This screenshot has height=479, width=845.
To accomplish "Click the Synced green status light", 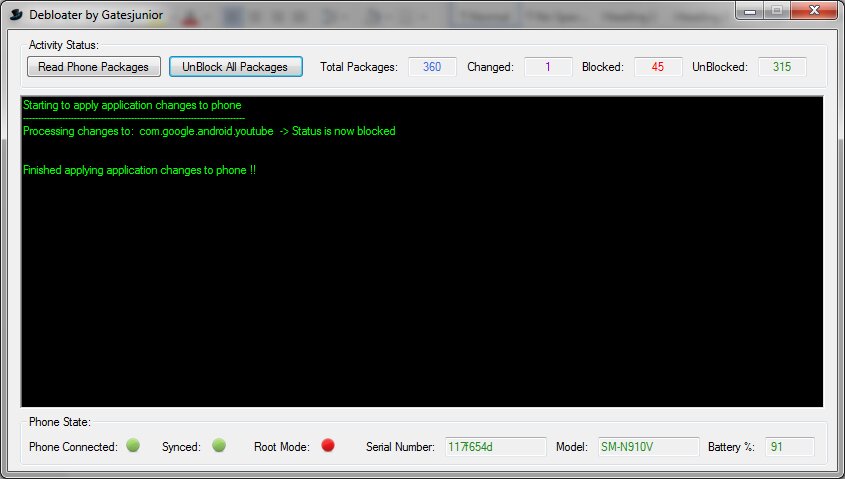I will (219, 445).
